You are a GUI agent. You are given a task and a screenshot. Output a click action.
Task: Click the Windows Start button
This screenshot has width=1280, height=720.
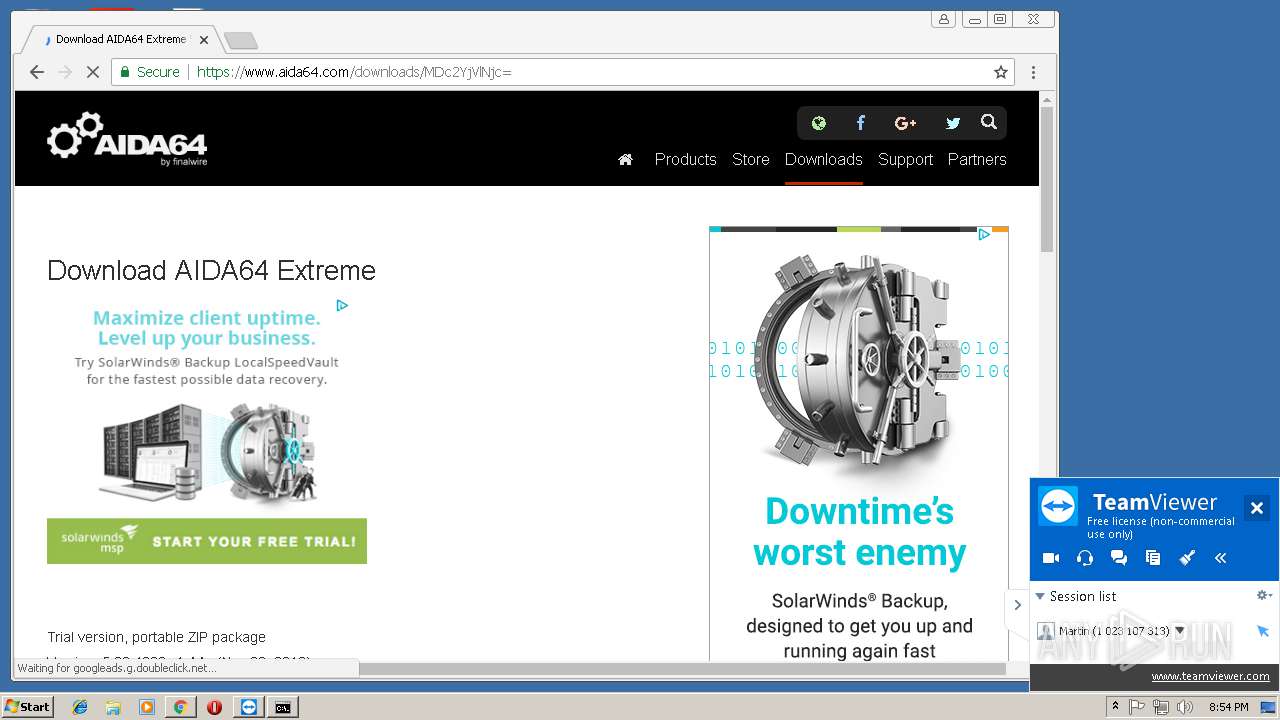[27, 707]
